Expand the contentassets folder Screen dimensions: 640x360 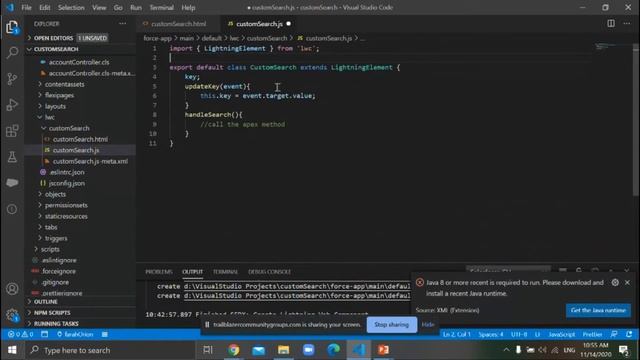click(x=64, y=84)
